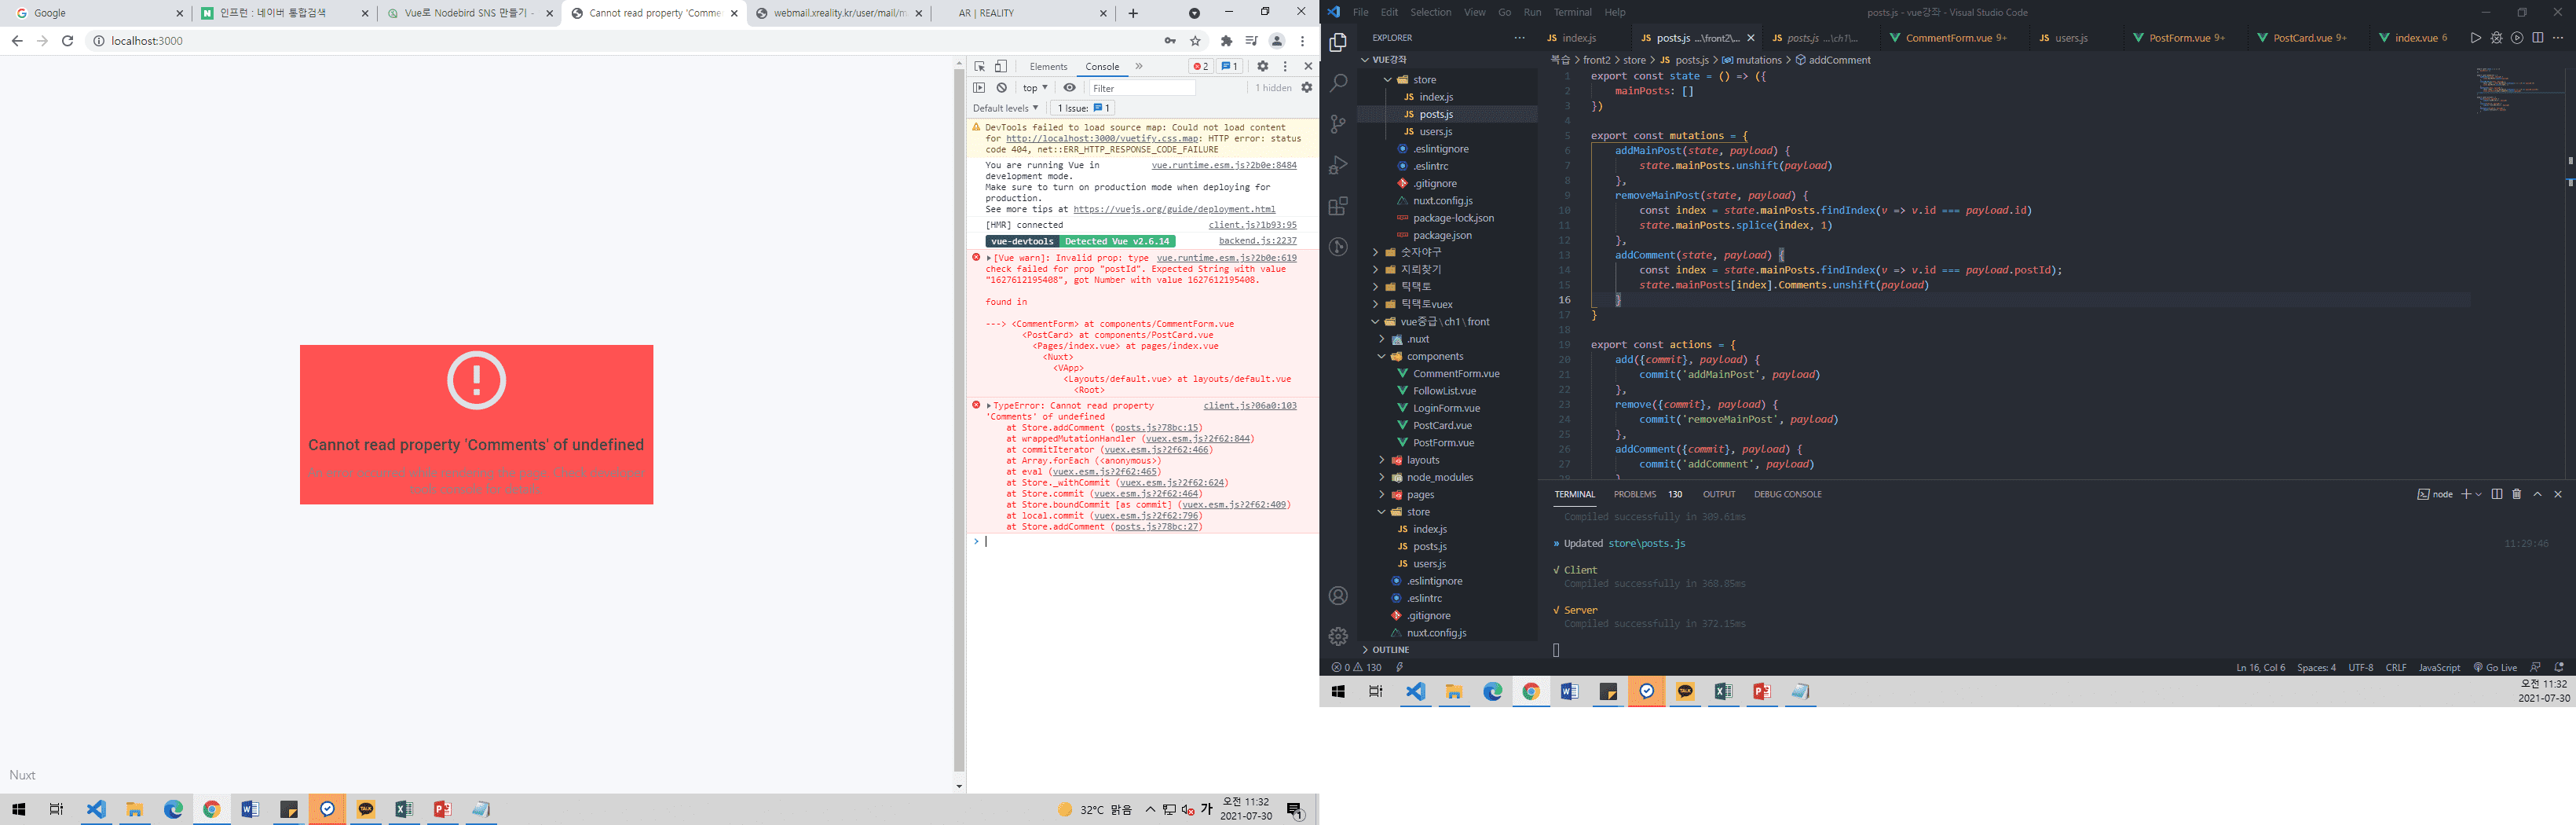Open Console settings gear beside '1 hidden'

pos(1306,88)
